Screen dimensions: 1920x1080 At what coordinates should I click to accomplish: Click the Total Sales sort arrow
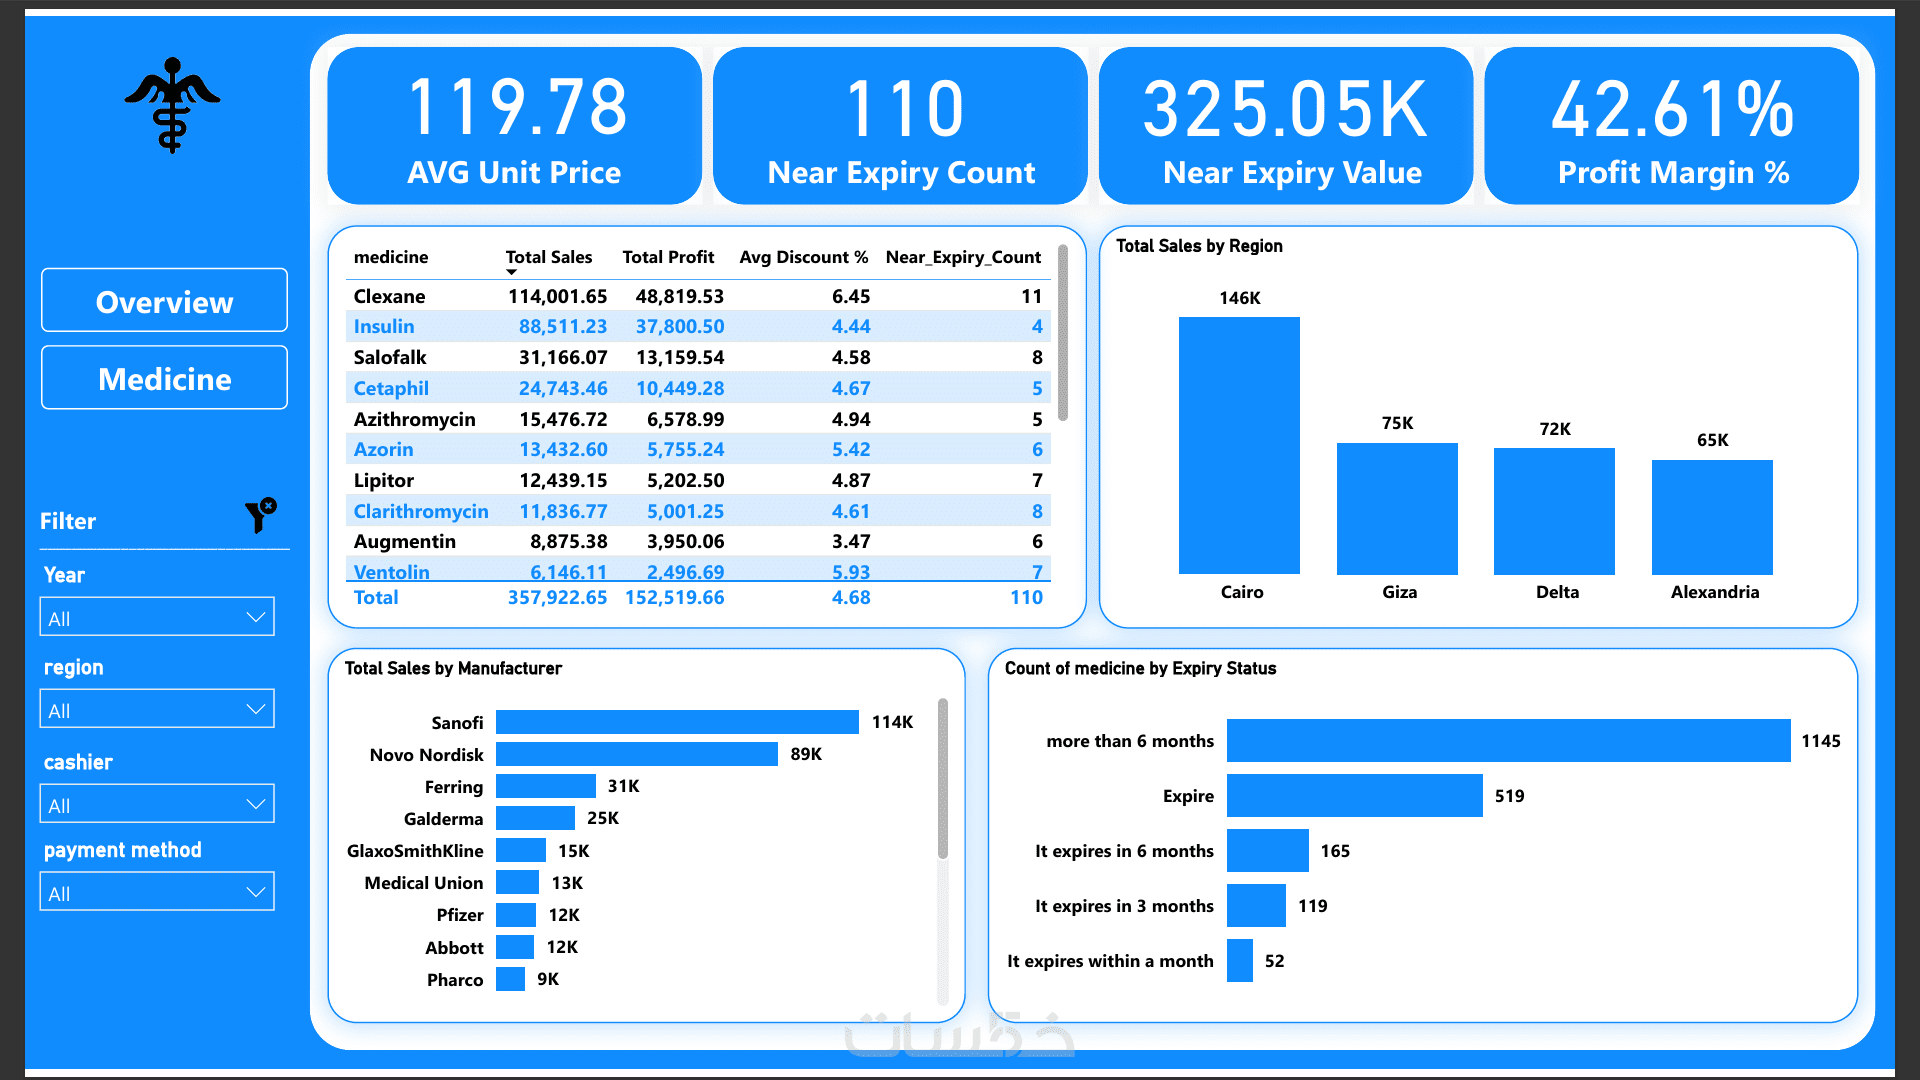pos(511,272)
